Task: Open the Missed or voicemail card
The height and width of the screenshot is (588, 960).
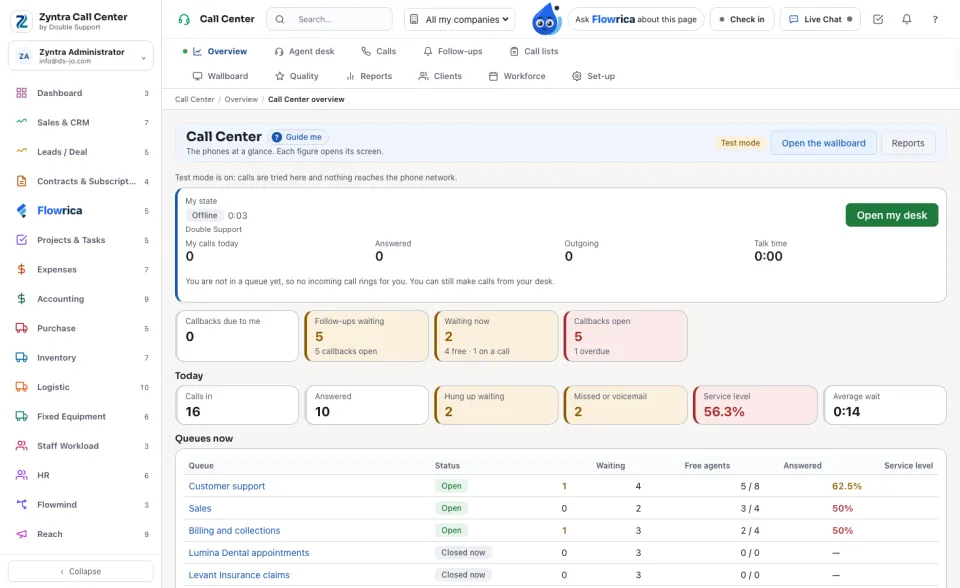Action: pyautogui.click(x=626, y=405)
